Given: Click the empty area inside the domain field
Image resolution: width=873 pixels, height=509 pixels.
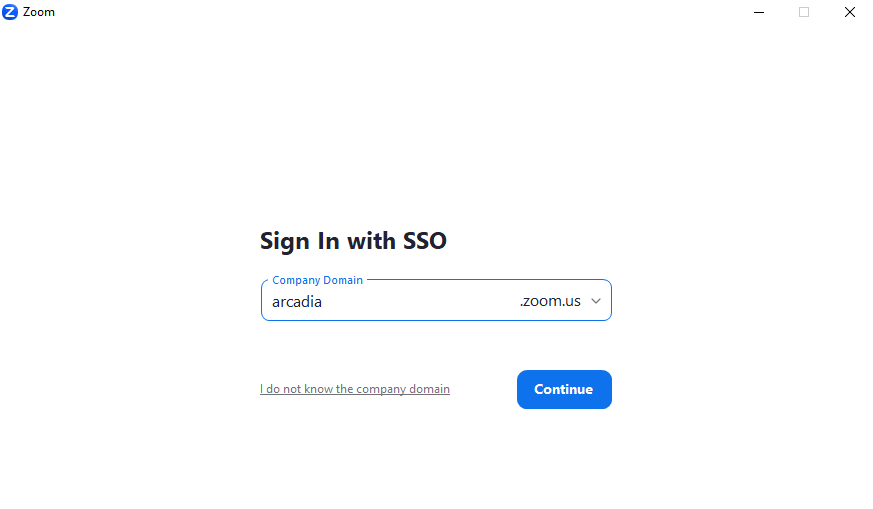Looking at the screenshot, I should click(x=420, y=301).
